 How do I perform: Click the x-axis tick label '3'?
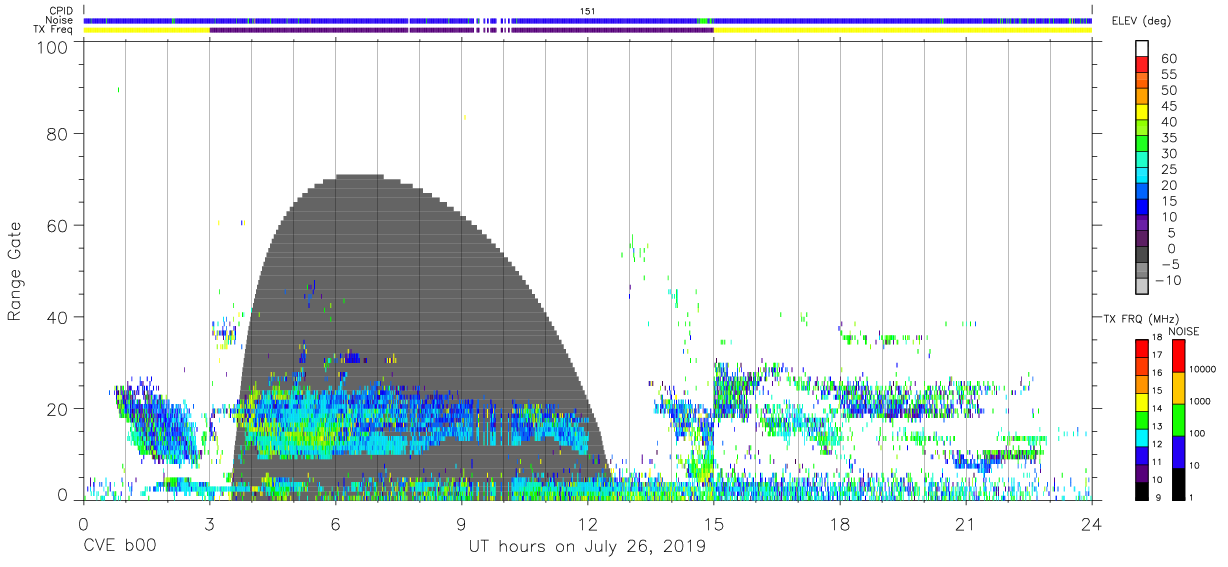[x=209, y=524]
